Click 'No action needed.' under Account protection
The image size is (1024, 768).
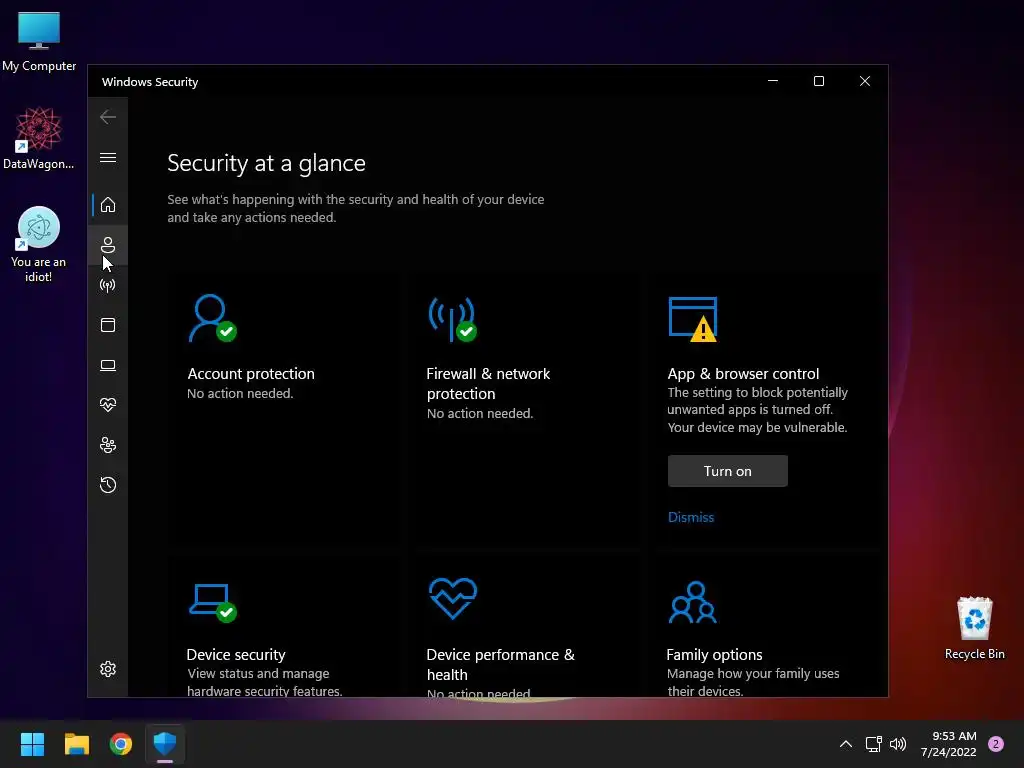pyautogui.click(x=240, y=393)
